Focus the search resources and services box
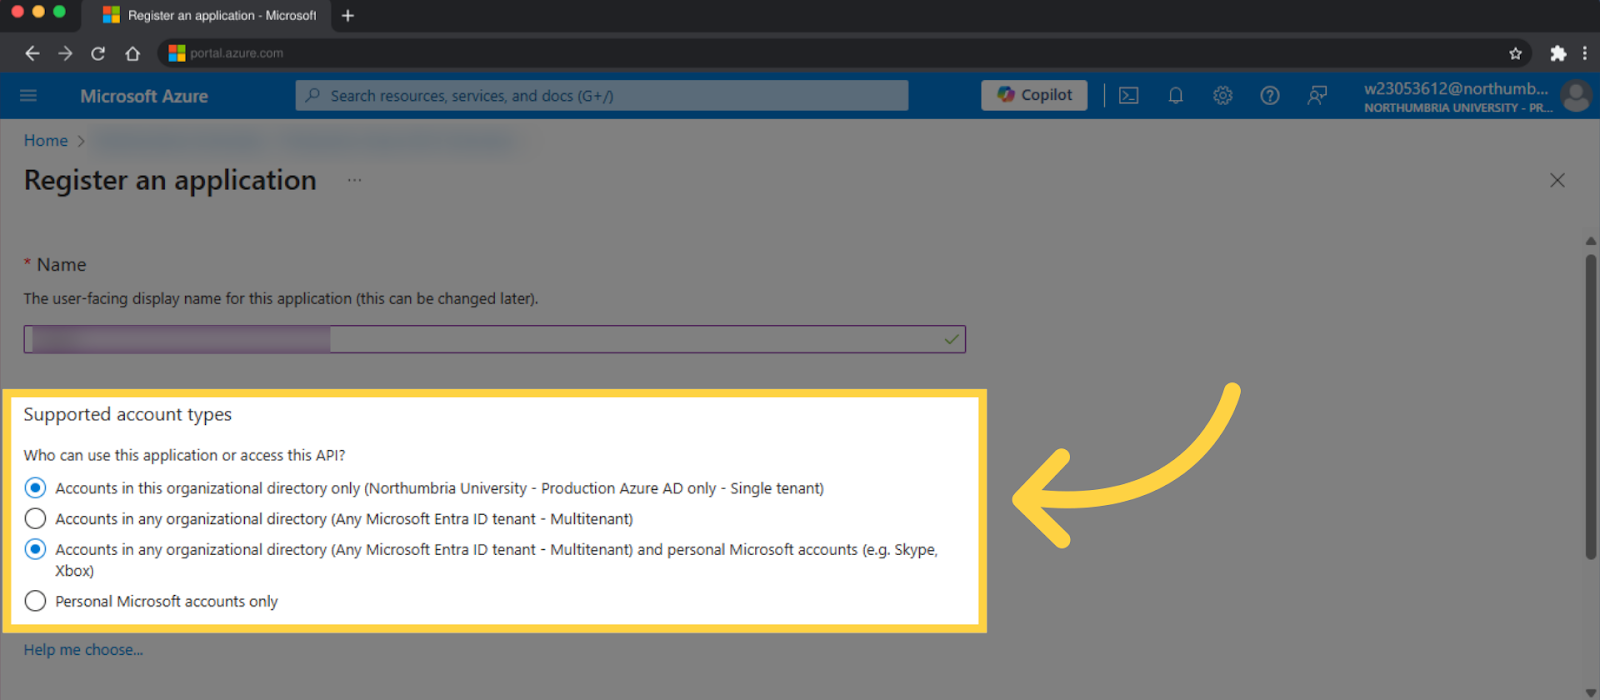1600x700 pixels. pyautogui.click(x=602, y=95)
